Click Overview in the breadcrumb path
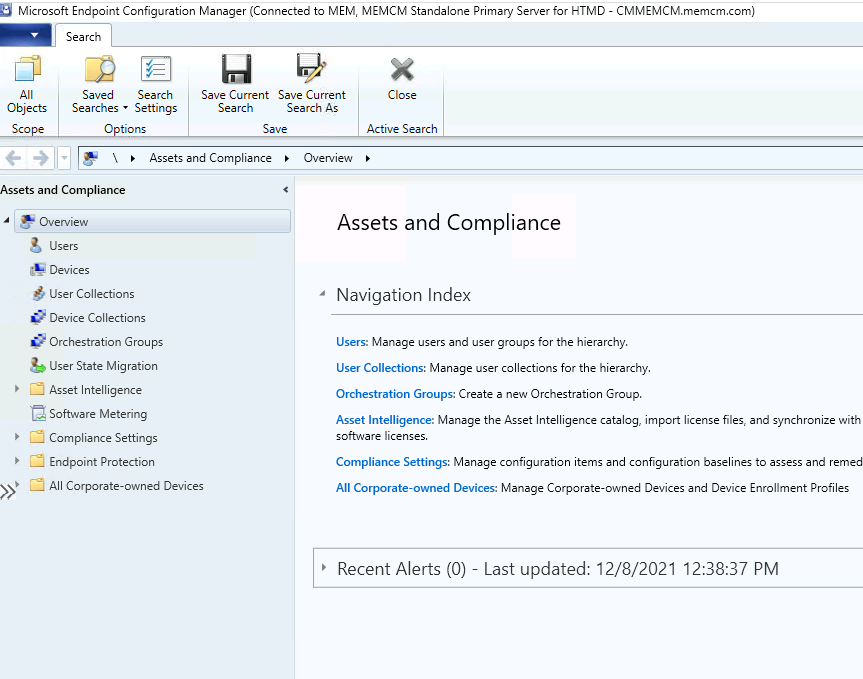The image size is (863, 679). click(328, 158)
